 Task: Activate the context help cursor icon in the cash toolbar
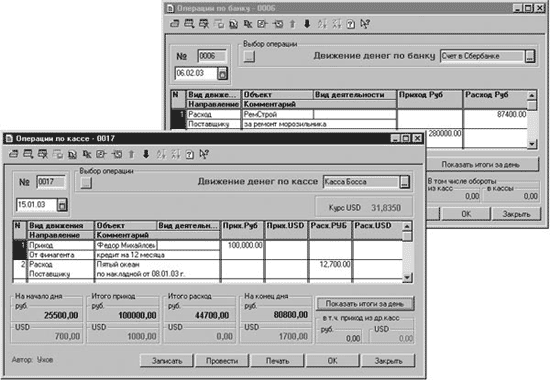click(204, 154)
